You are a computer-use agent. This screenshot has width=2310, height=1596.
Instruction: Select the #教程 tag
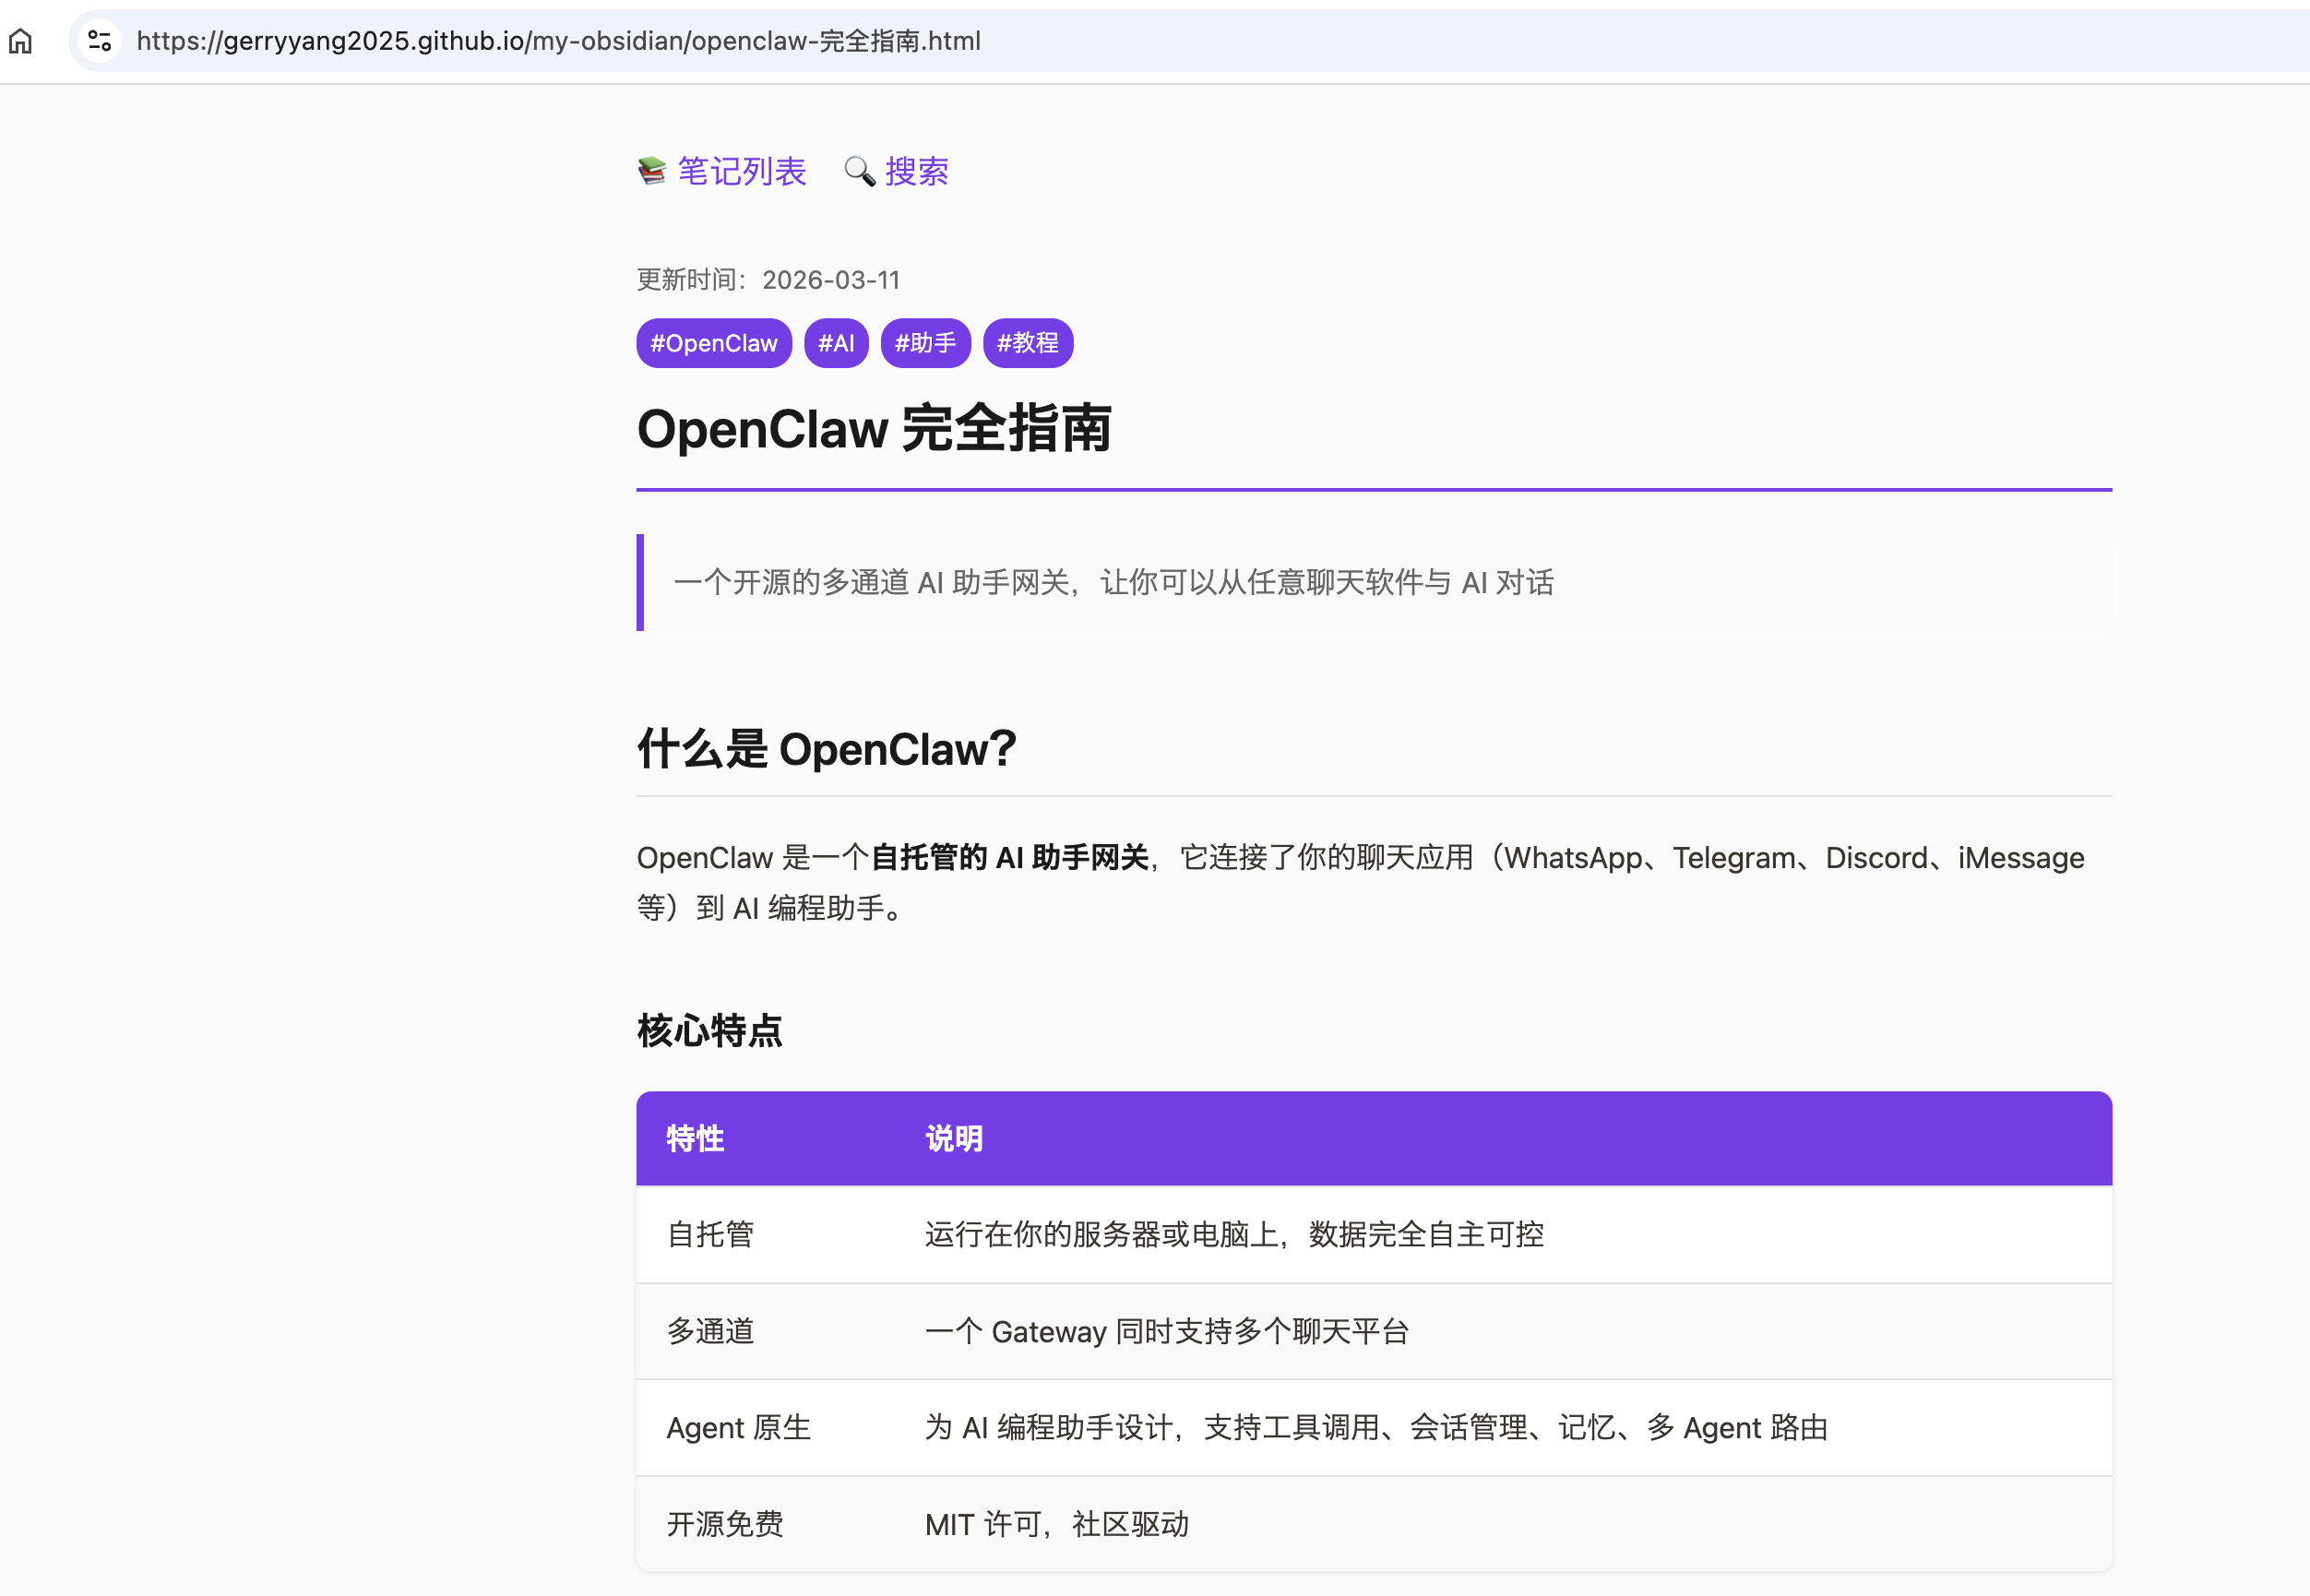[x=1027, y=343]
